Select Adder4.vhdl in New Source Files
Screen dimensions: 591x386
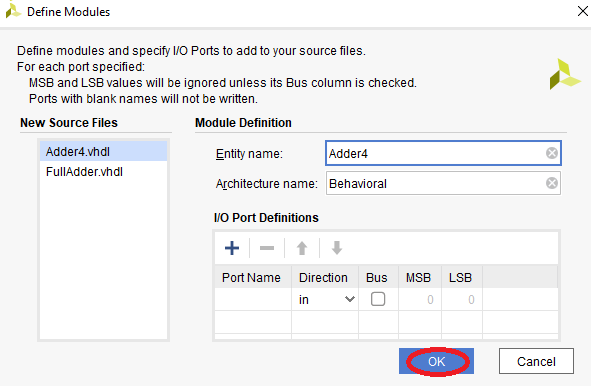click(103, 152)
